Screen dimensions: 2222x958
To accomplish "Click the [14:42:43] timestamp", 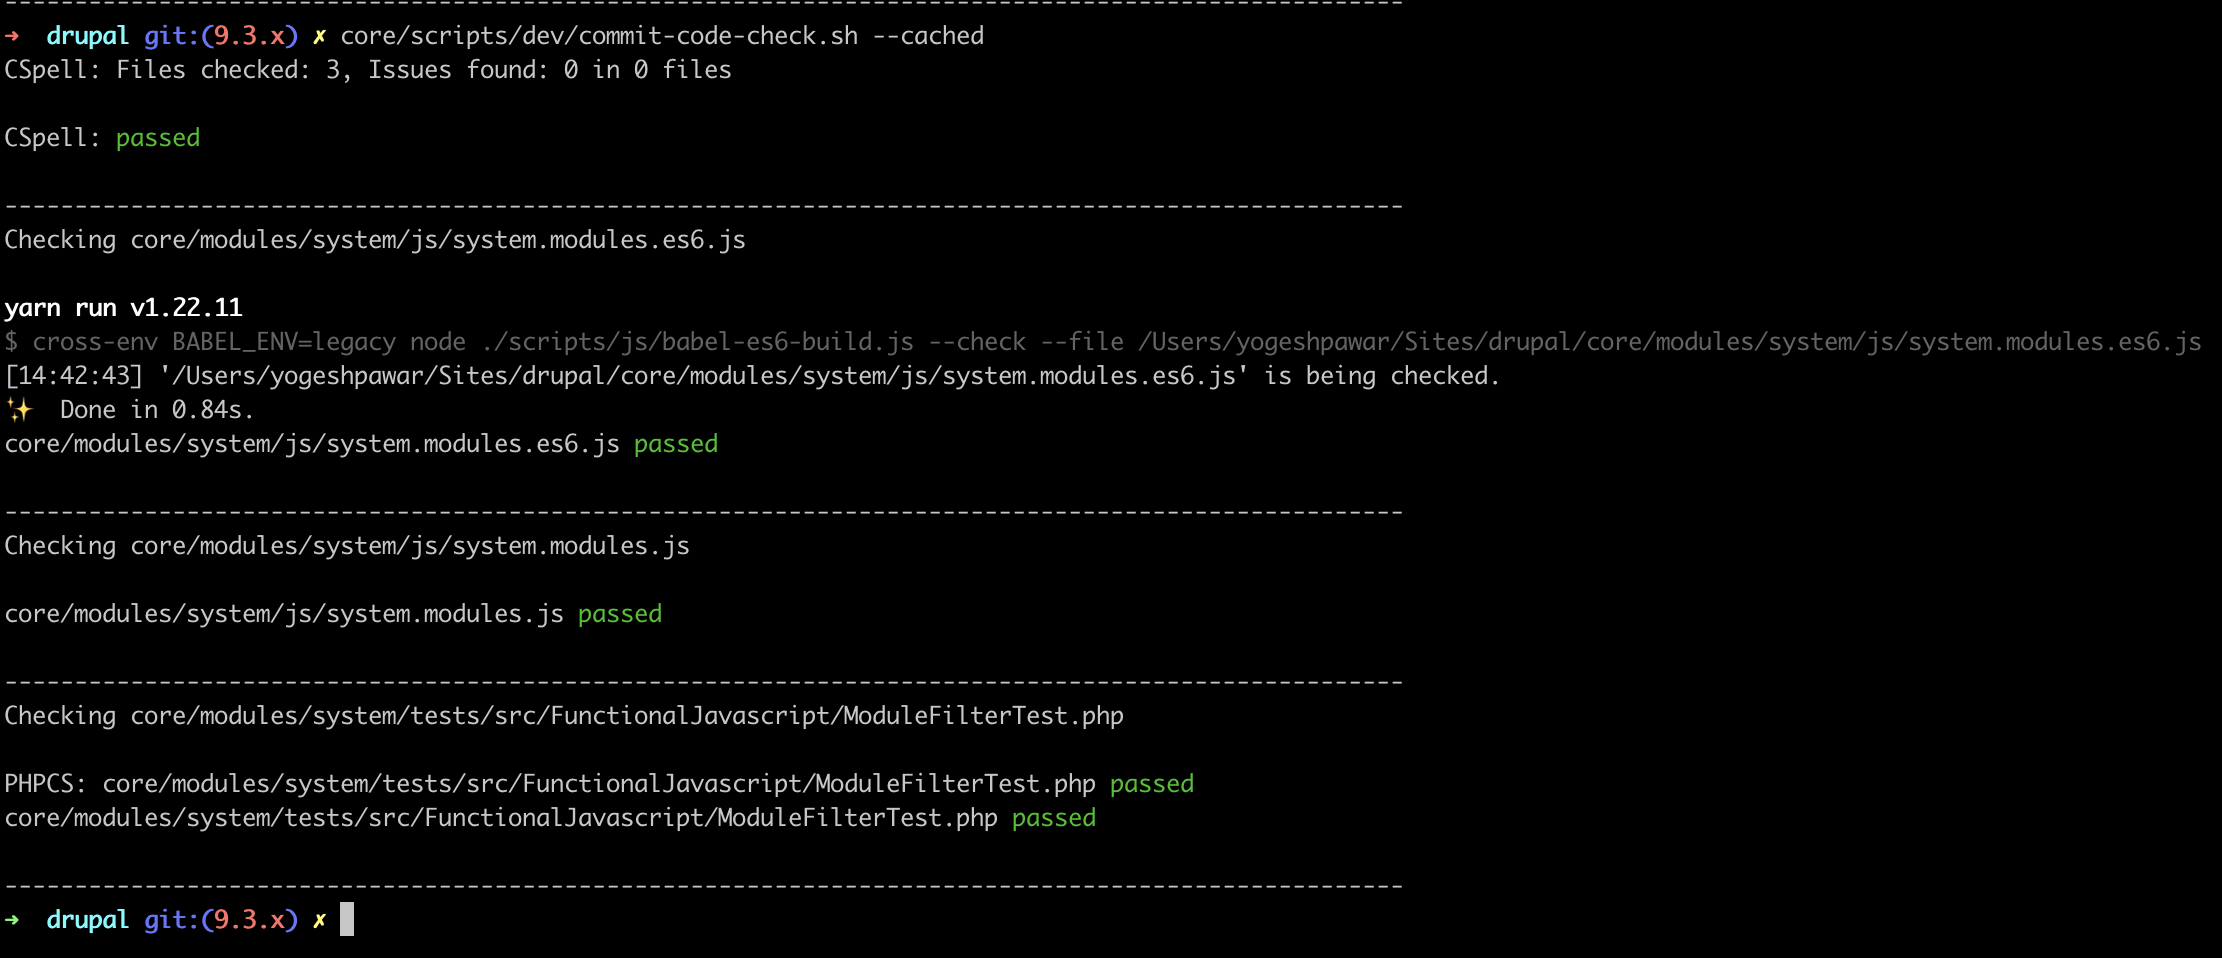I will click(x=74, y=376).
